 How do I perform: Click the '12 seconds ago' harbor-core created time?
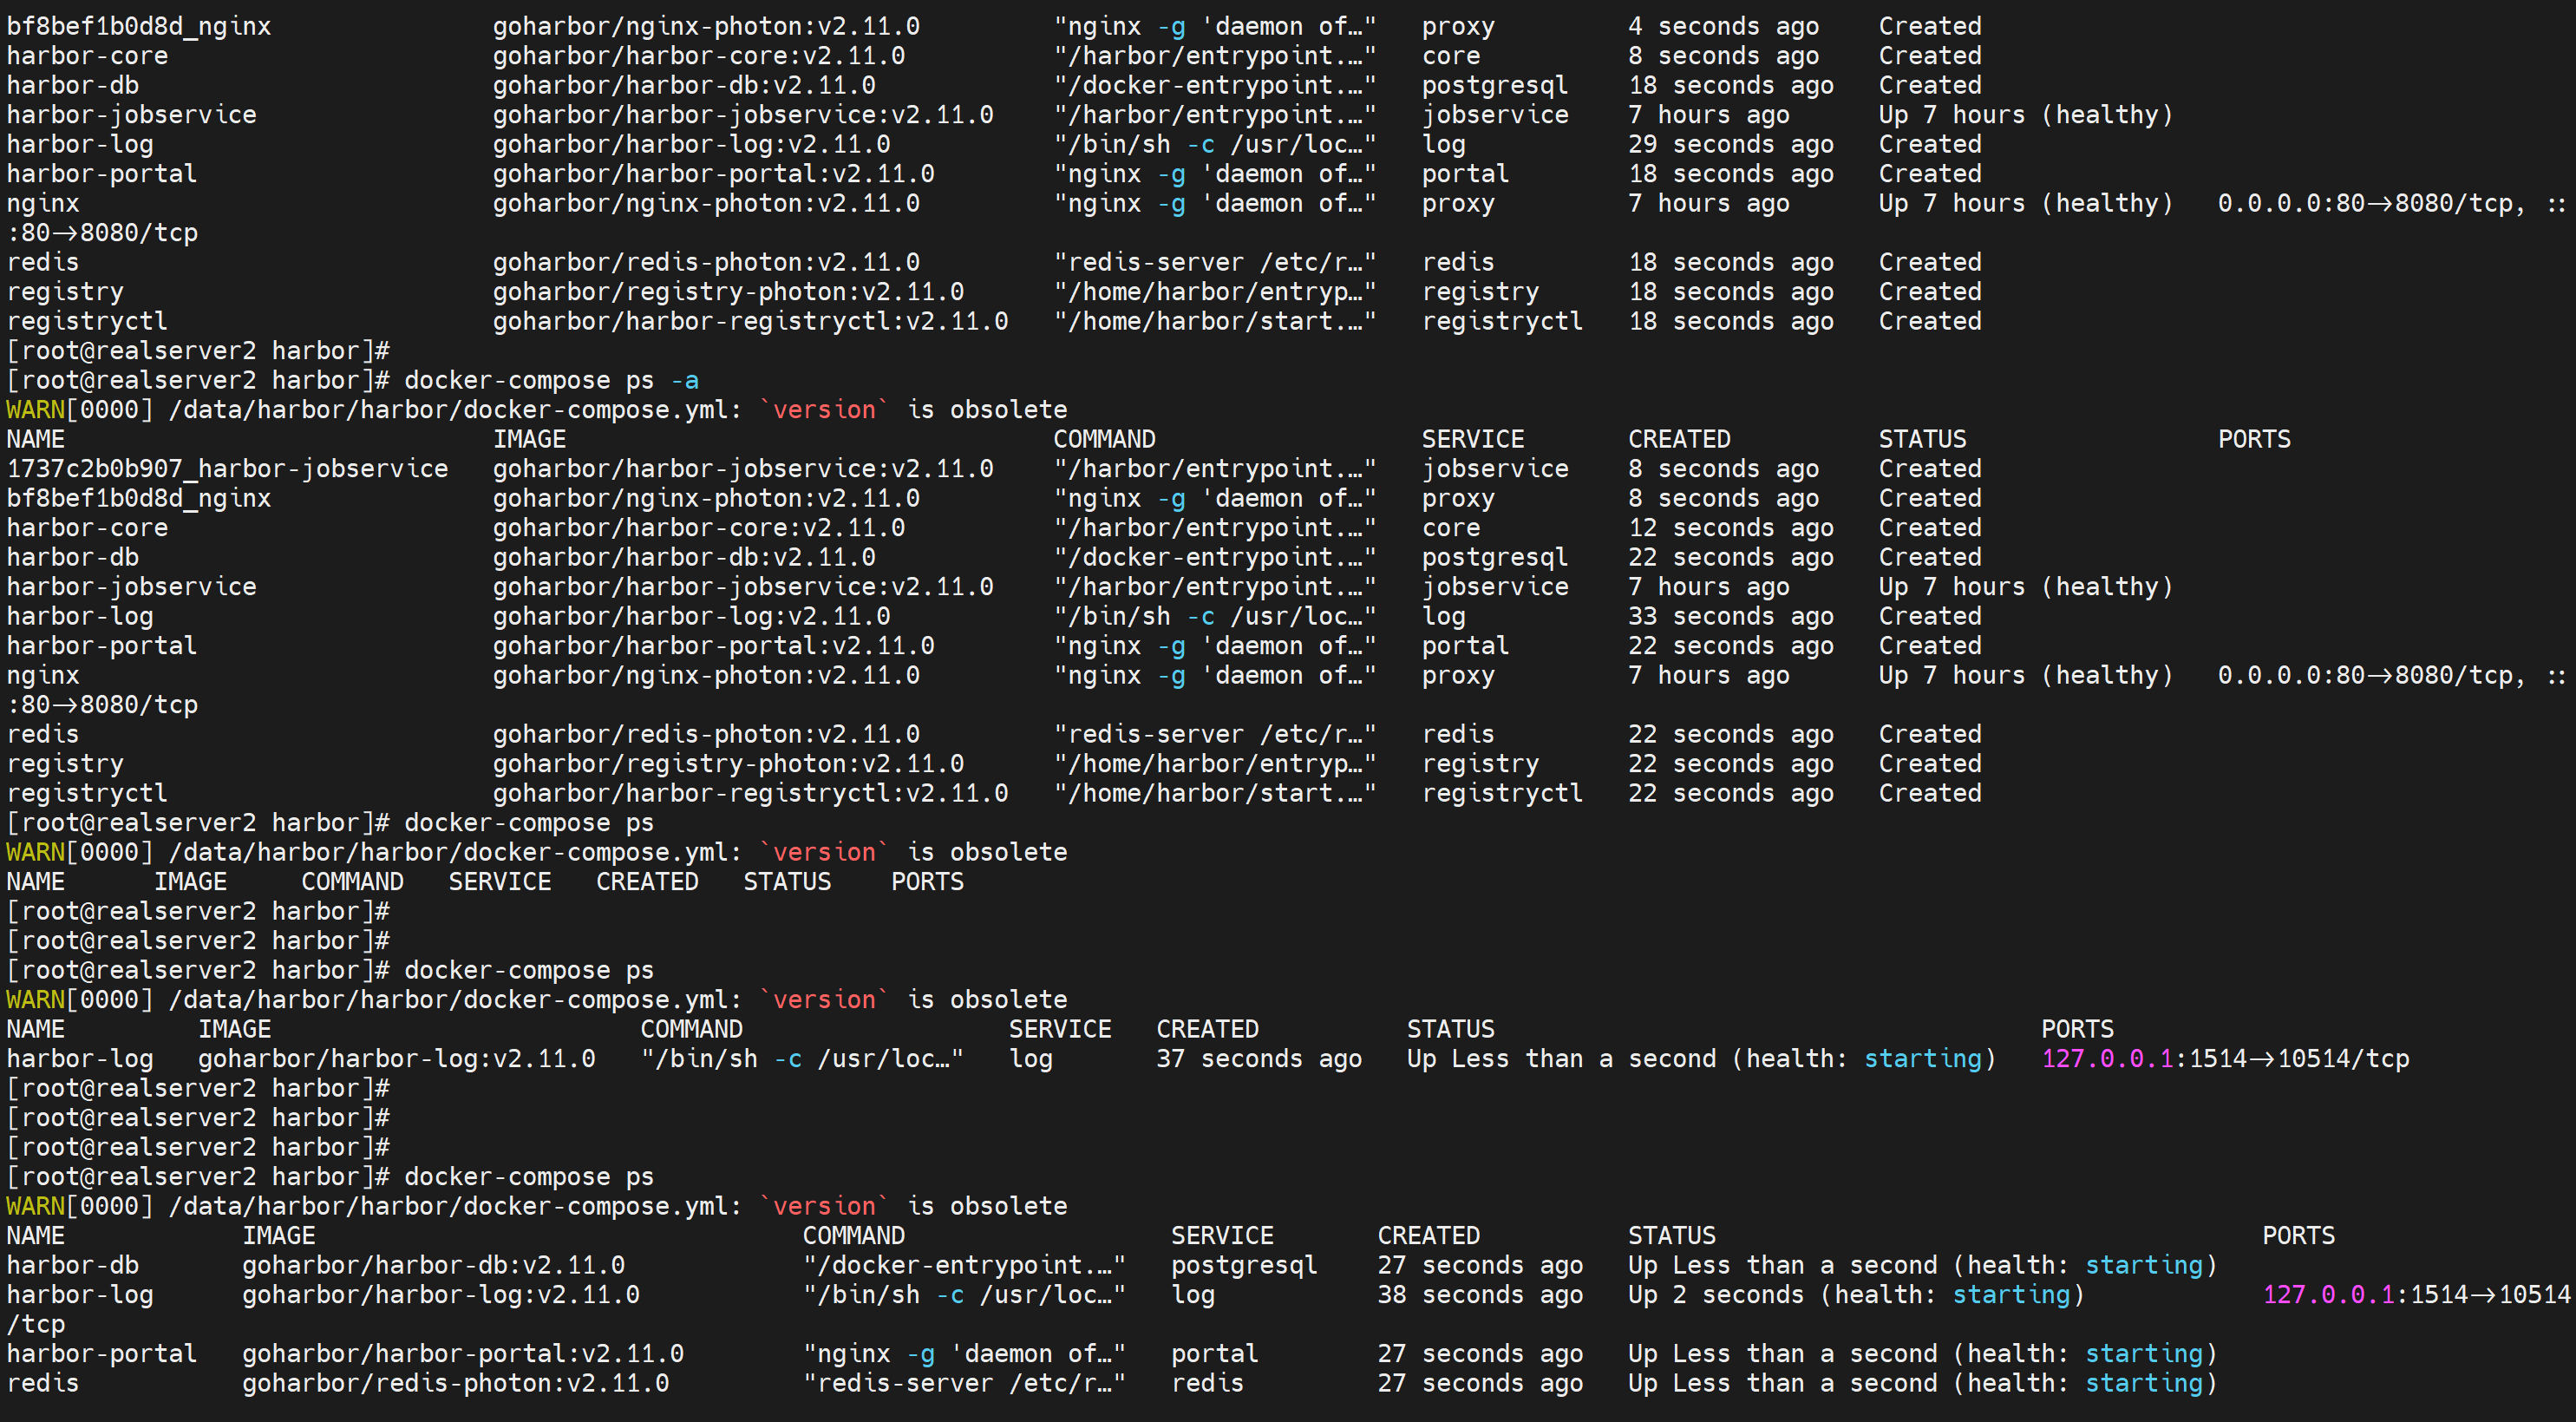tap(1730, 528)
